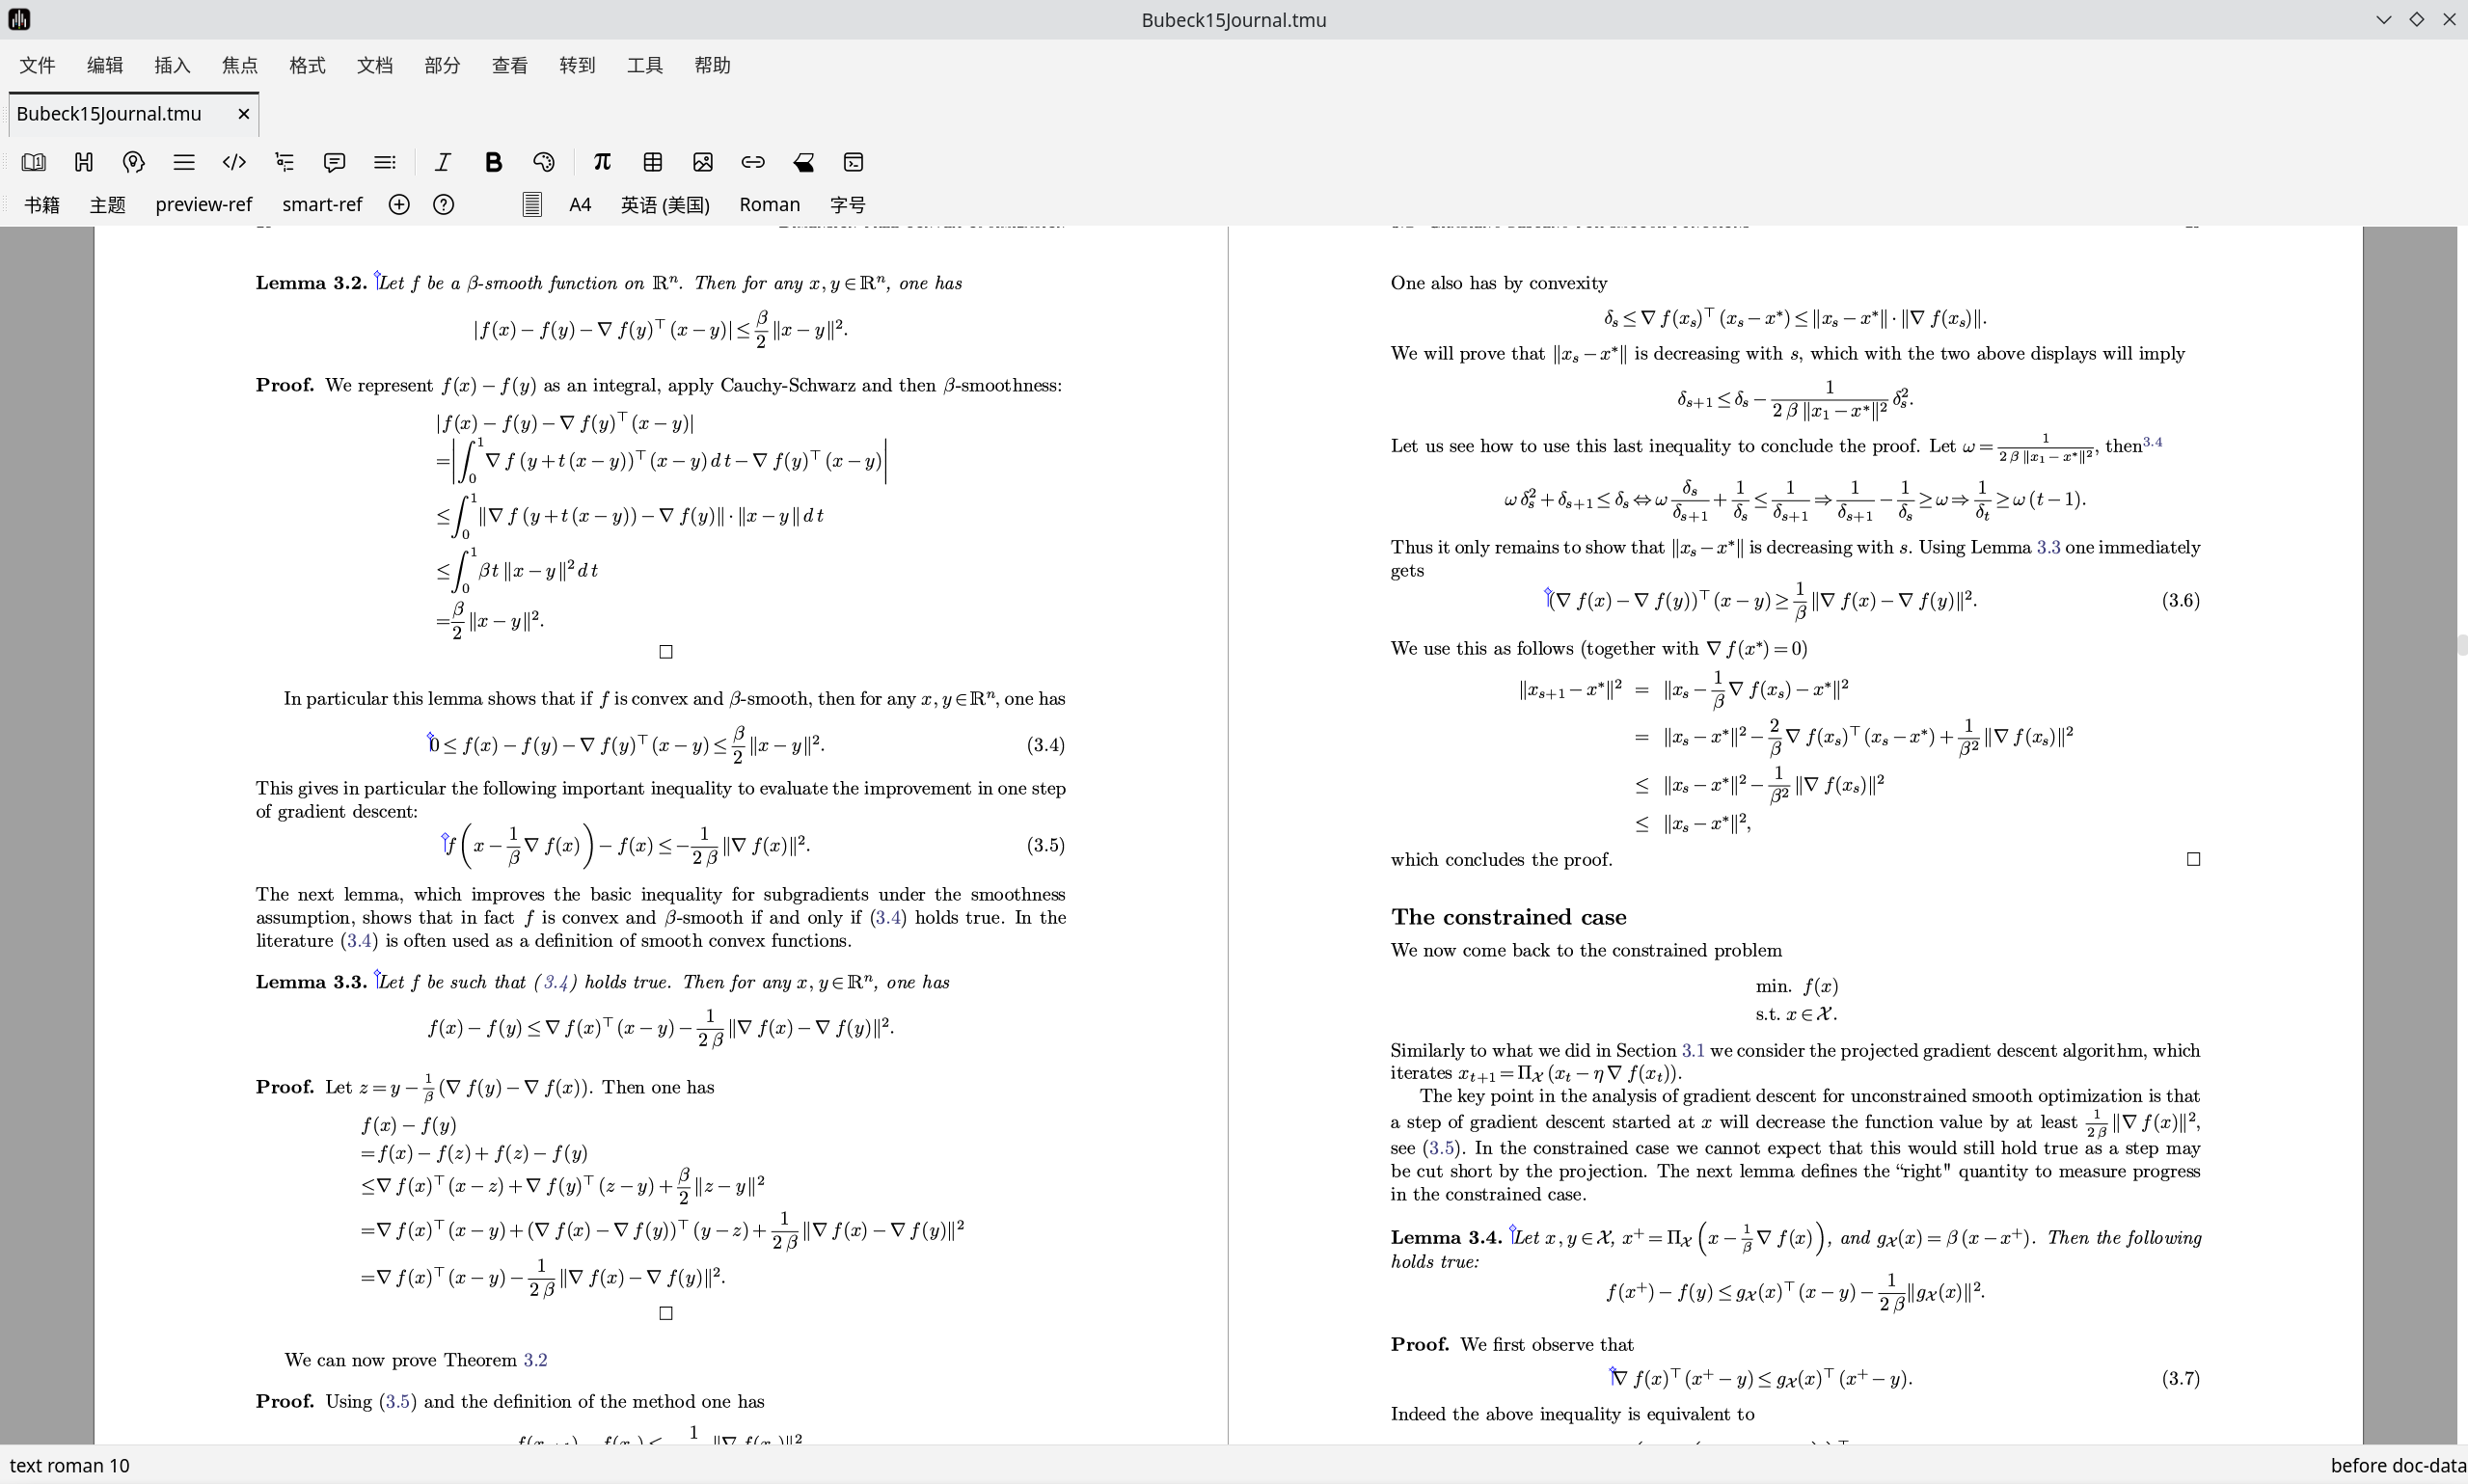The width and height of the screenshot is (2468, 1484).
Task: Toggle bold text formatting
Action: (493, 162)
